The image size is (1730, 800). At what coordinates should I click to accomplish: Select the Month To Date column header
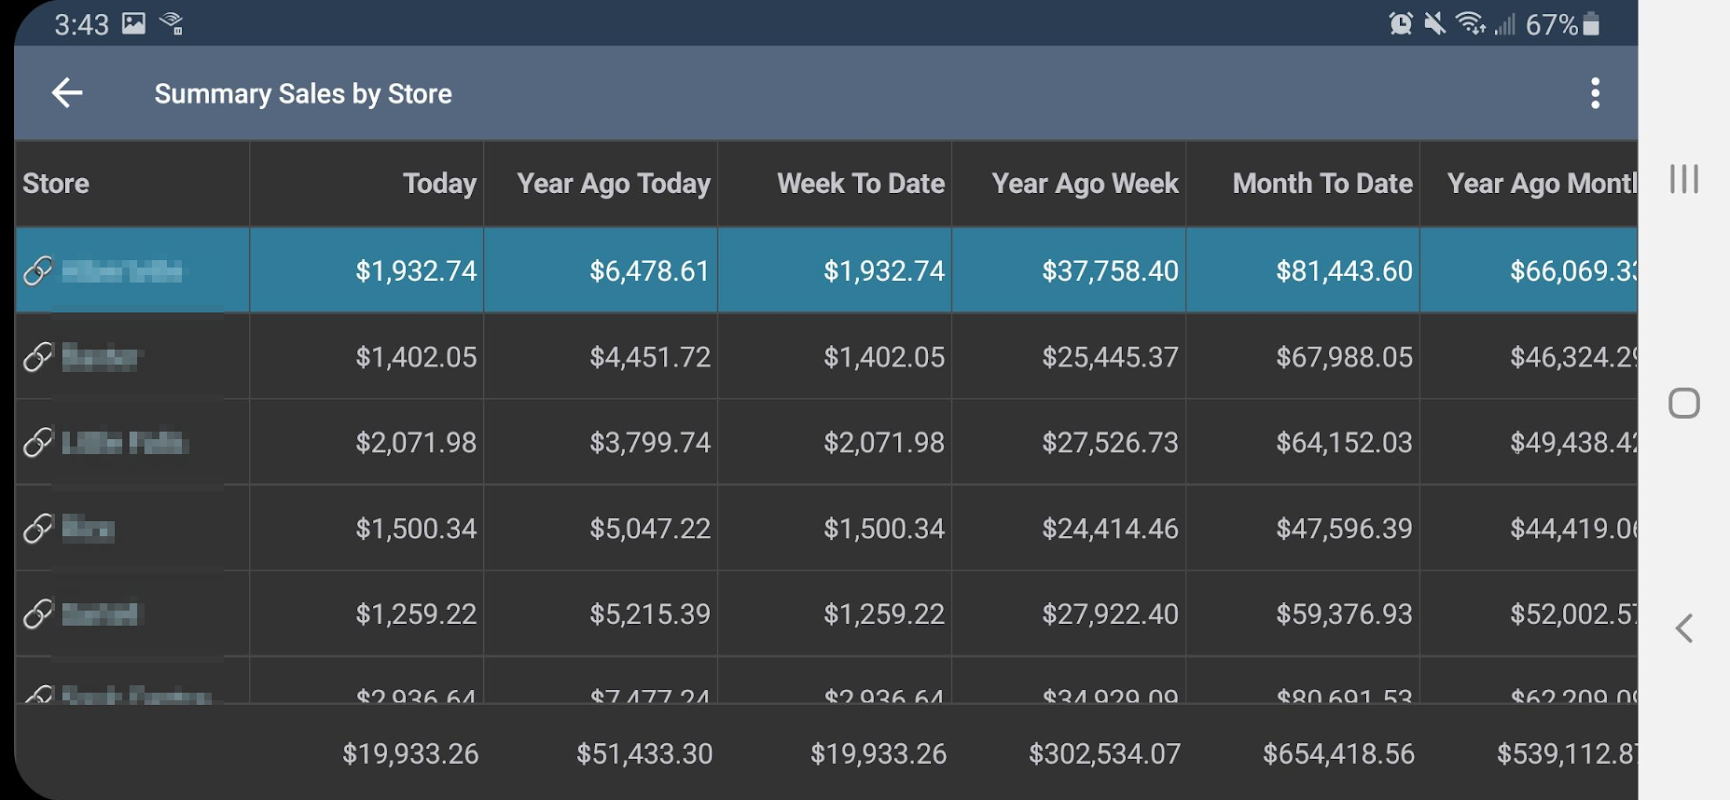click(x=1322, y=184)
